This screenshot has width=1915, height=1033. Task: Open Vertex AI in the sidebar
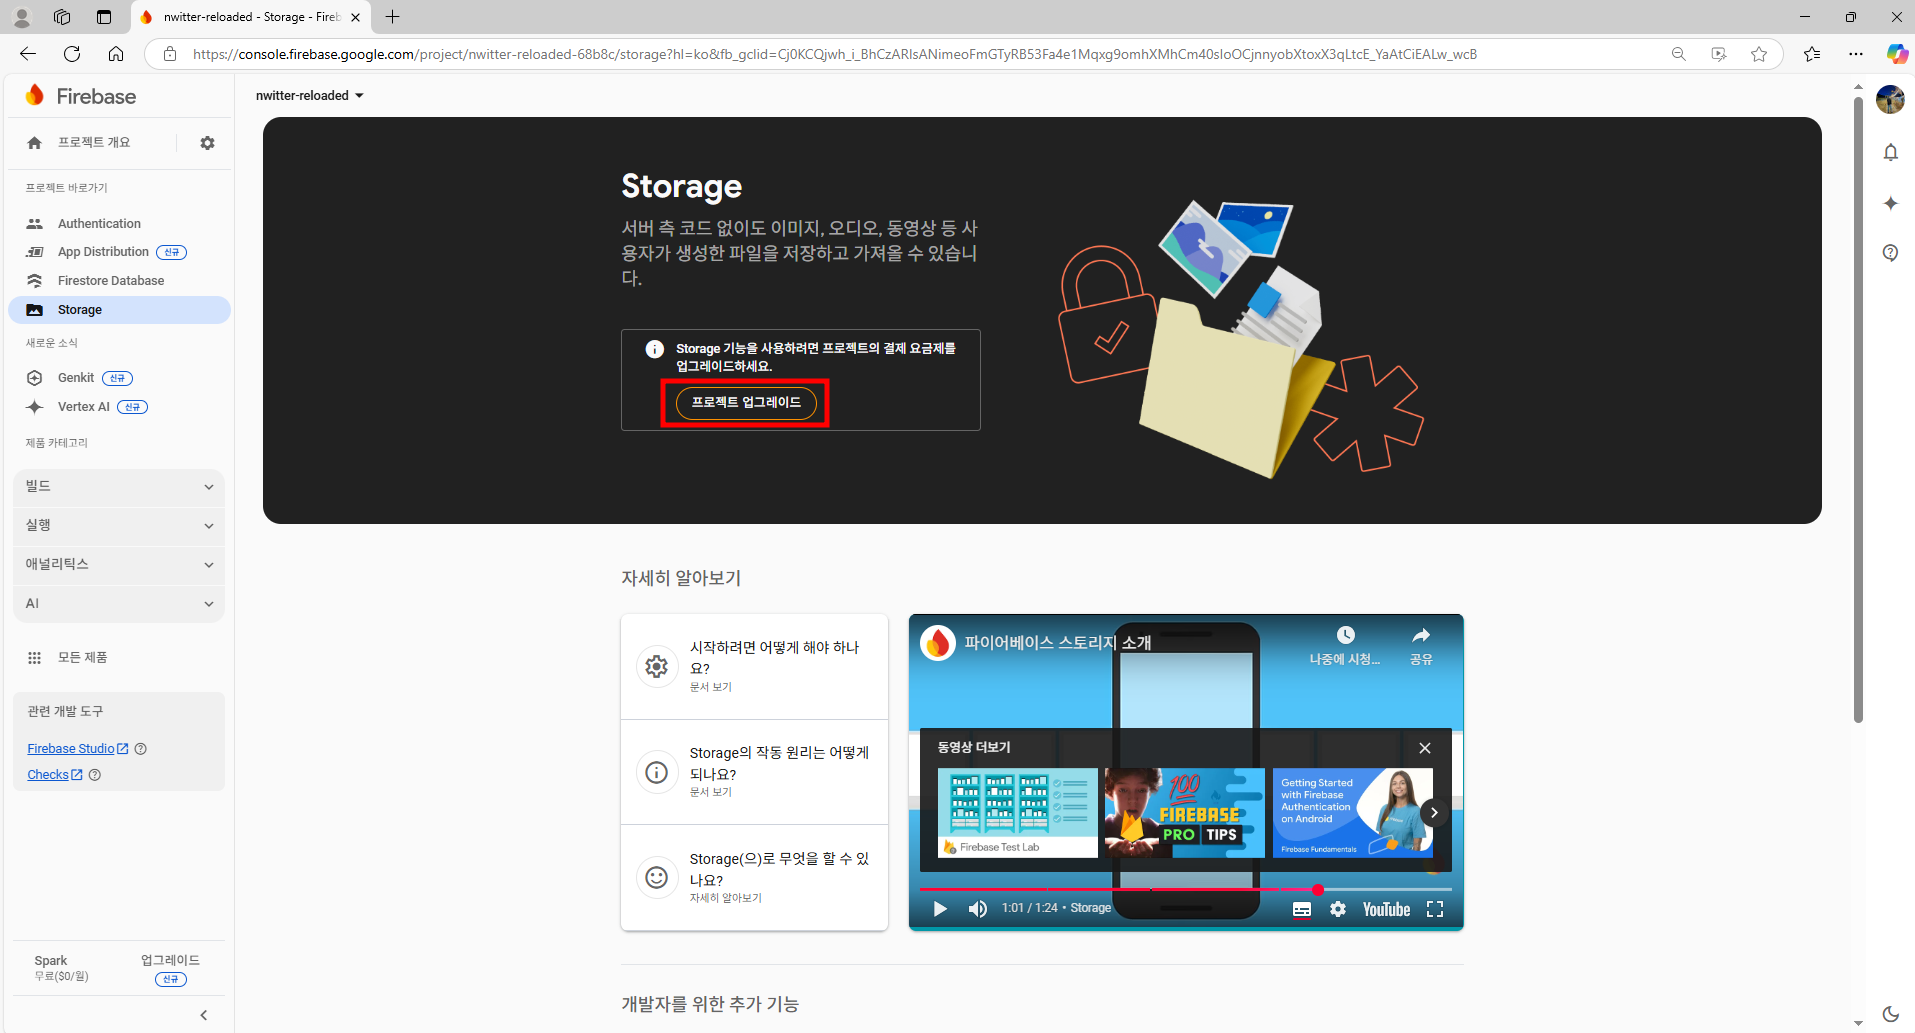click(x=84, y=407)
